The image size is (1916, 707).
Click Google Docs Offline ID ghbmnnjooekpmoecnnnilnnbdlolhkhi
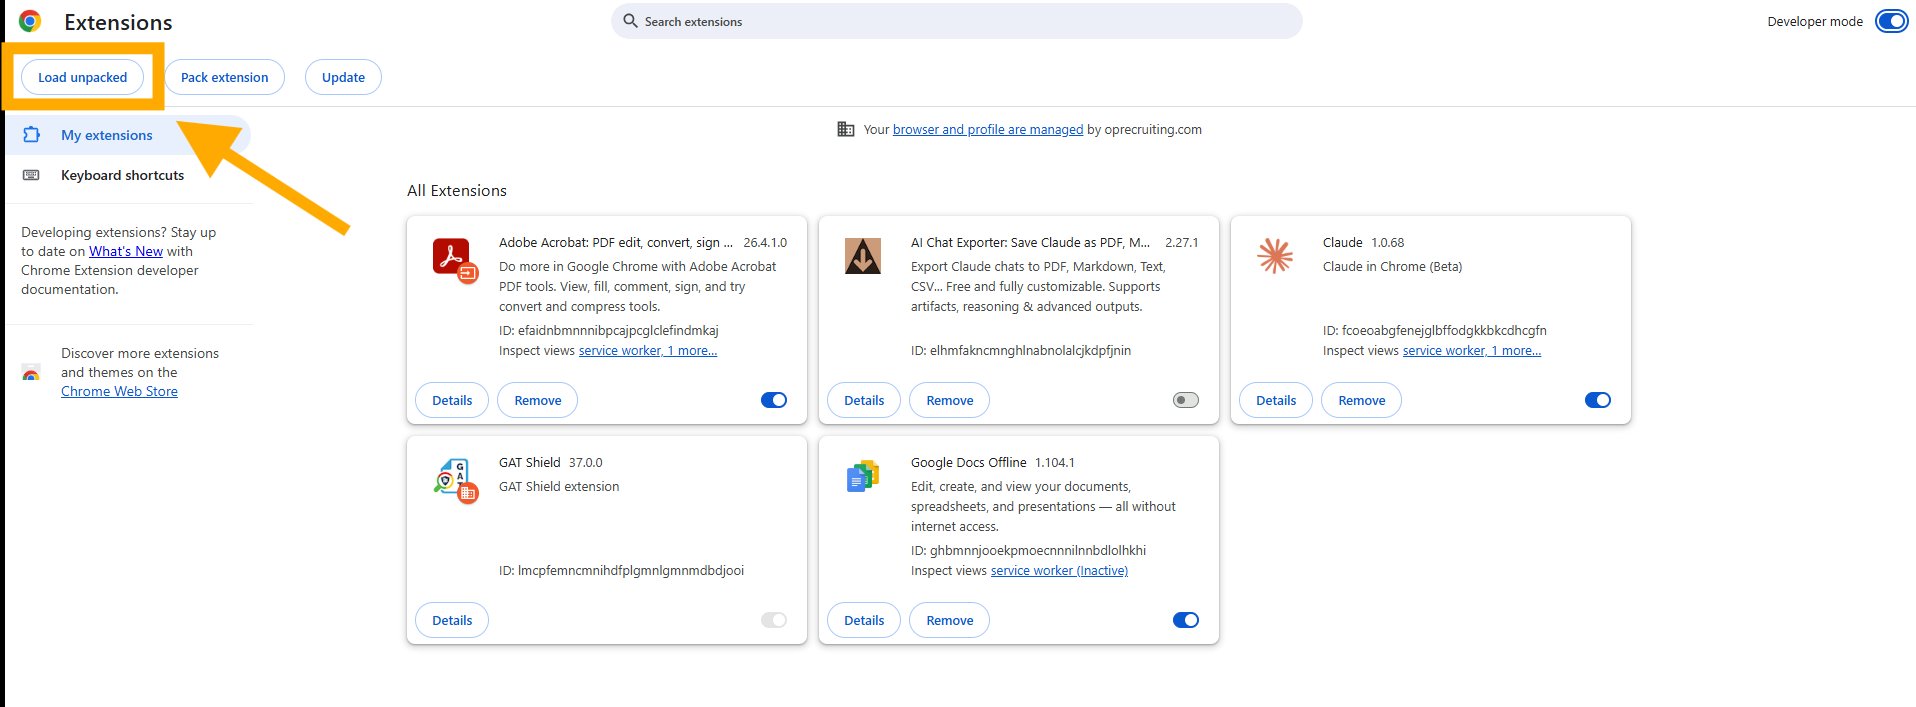pos(1029,550)
